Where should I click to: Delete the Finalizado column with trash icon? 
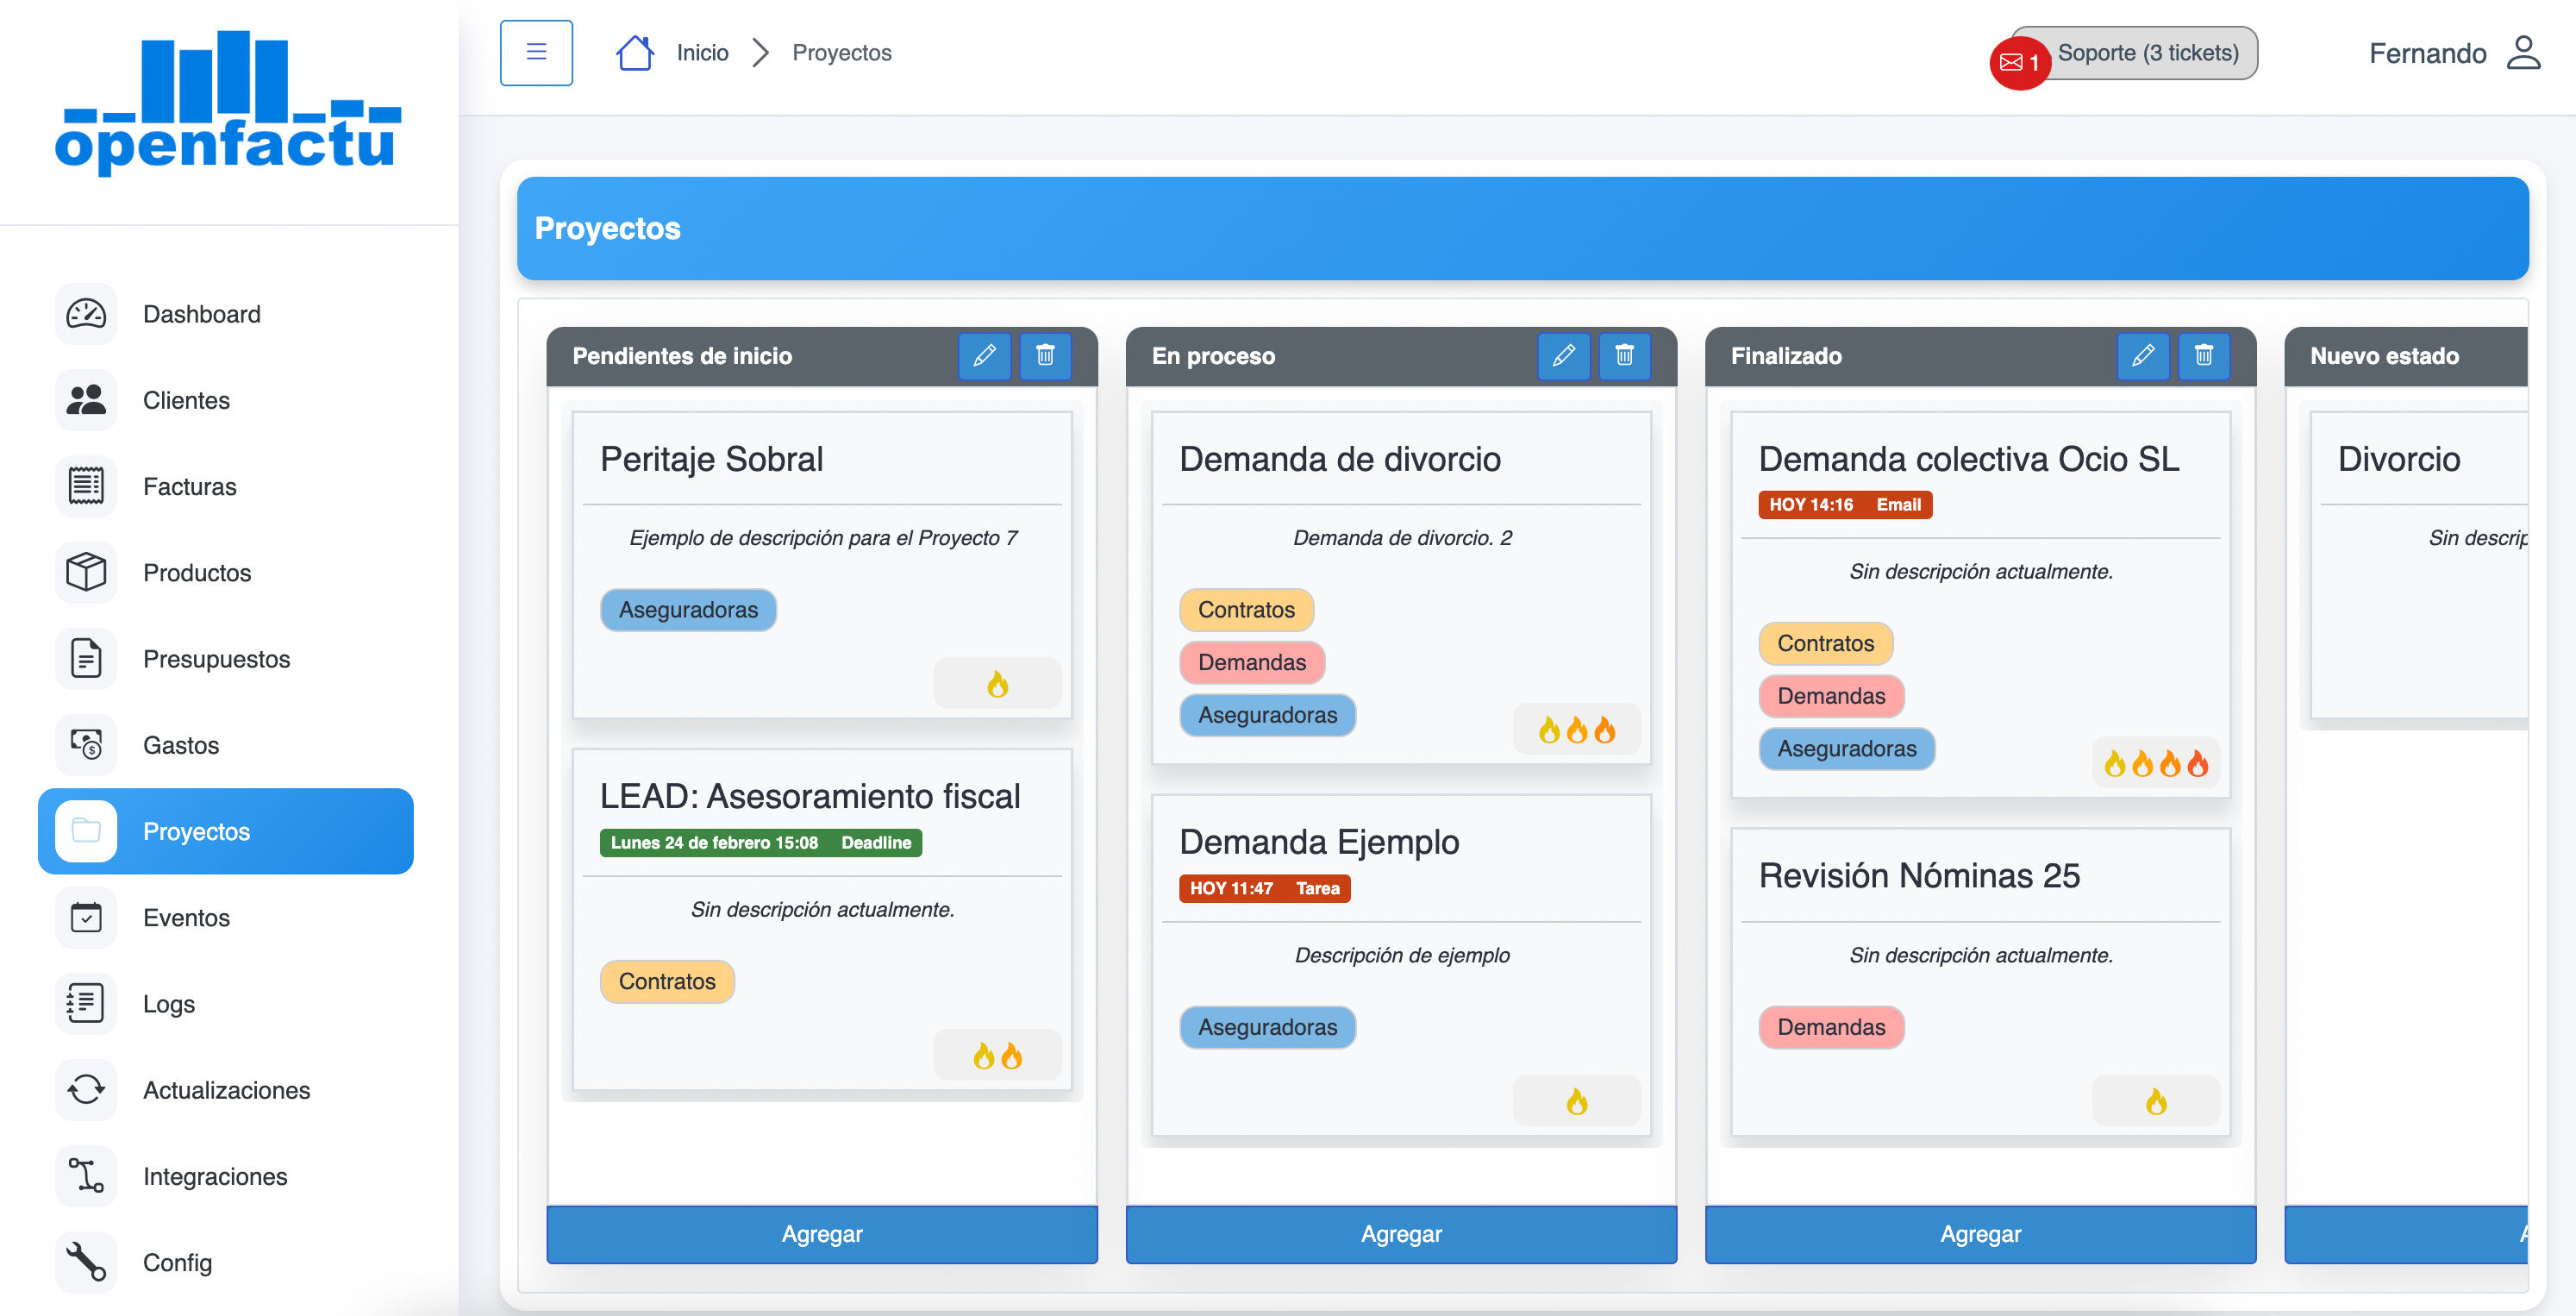(2203, 355)
